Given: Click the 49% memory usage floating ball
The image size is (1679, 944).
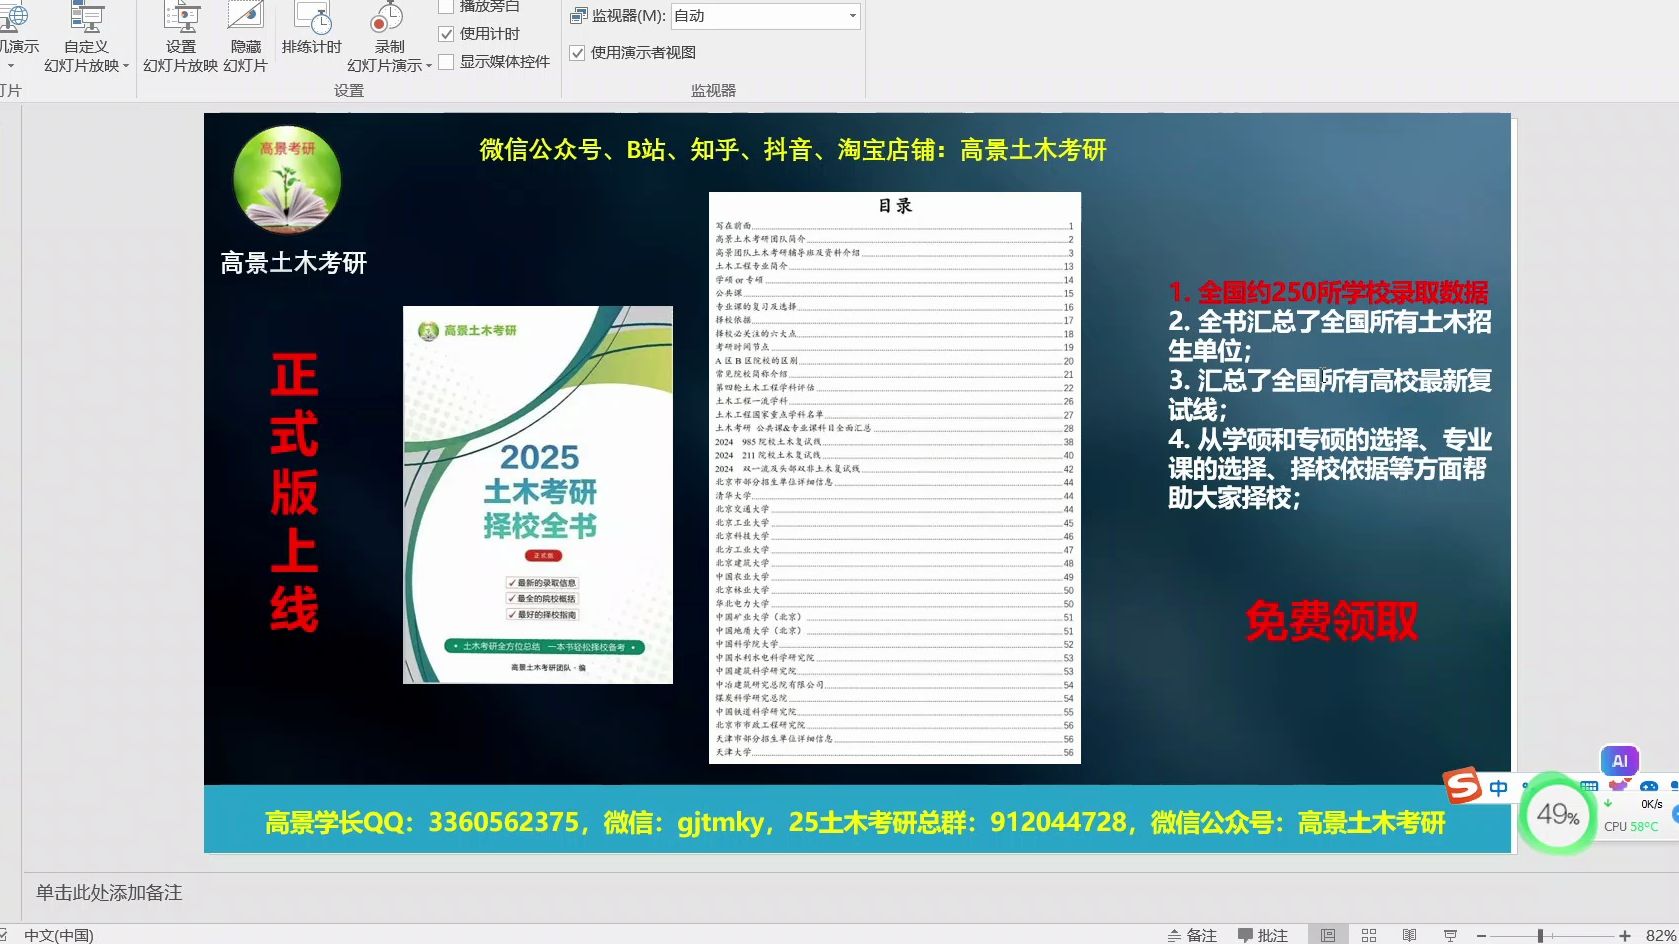Looking at the screenshot, I should point(1557,815).
